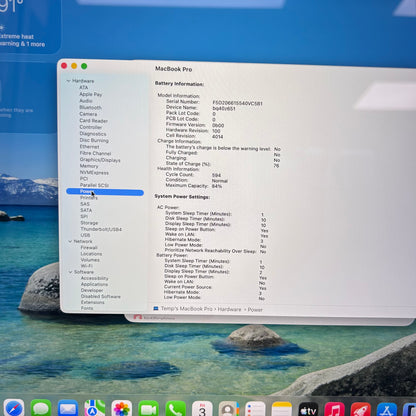Select Locations under Network

click(x=91, y=254)
